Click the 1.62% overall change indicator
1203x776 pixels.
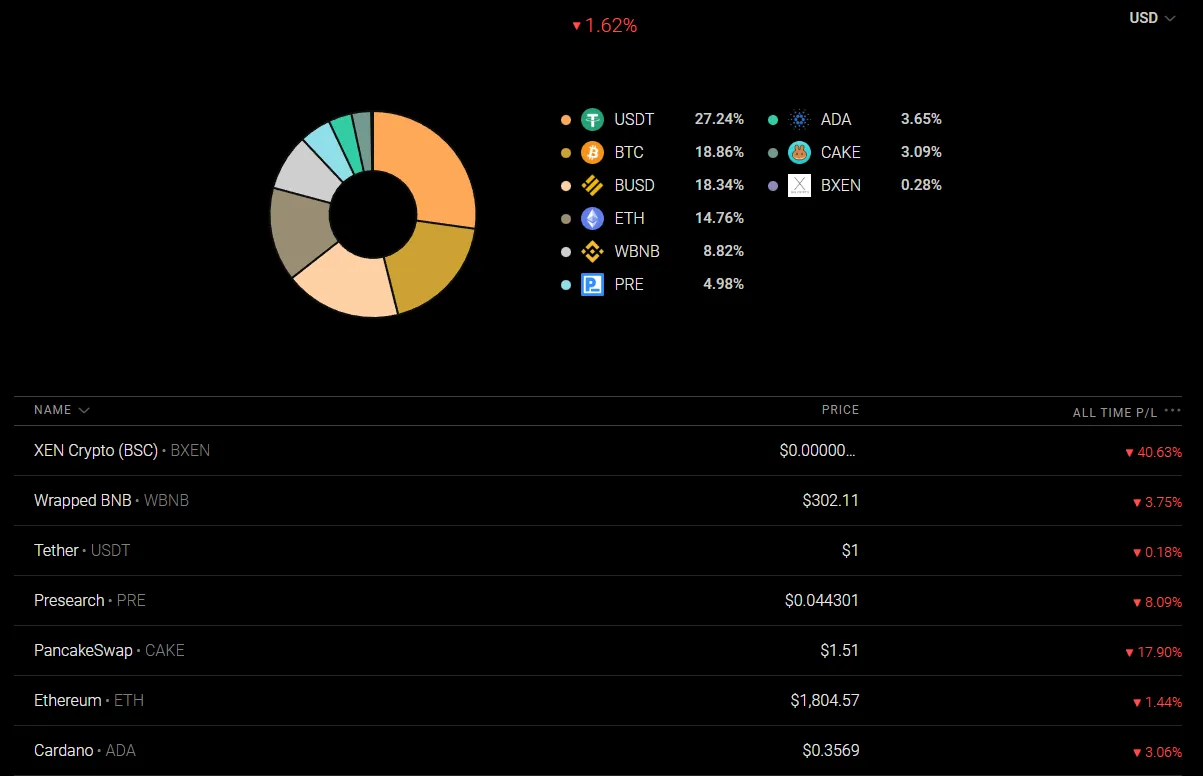(604, 26)
